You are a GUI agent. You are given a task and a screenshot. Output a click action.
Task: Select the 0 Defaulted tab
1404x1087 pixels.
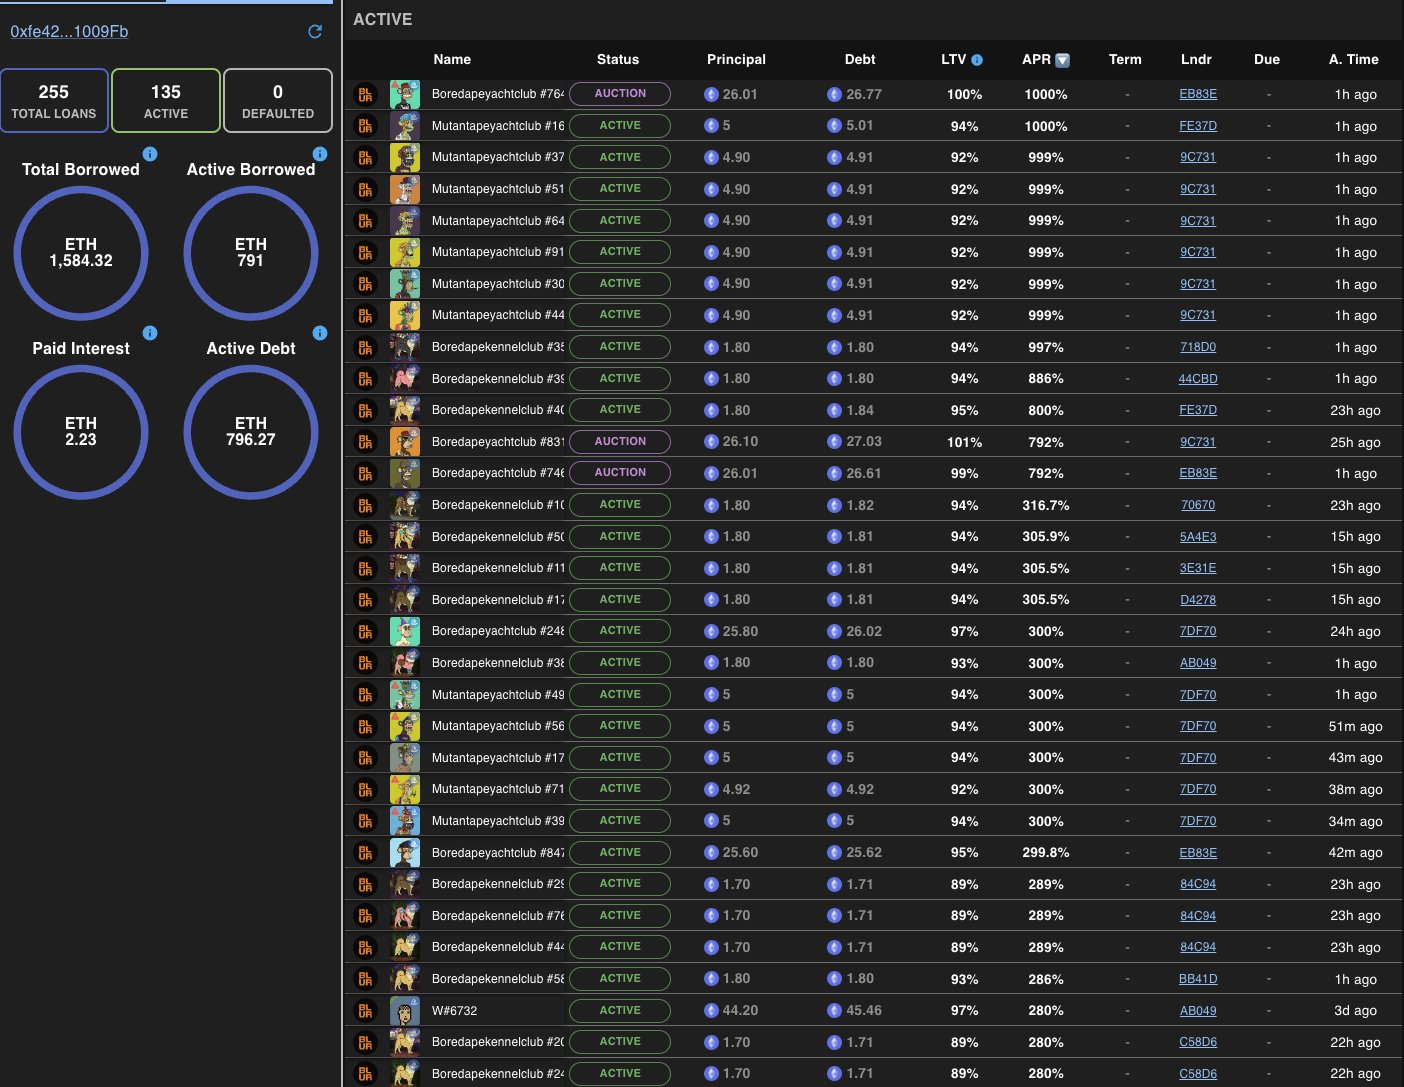point(278,101)
